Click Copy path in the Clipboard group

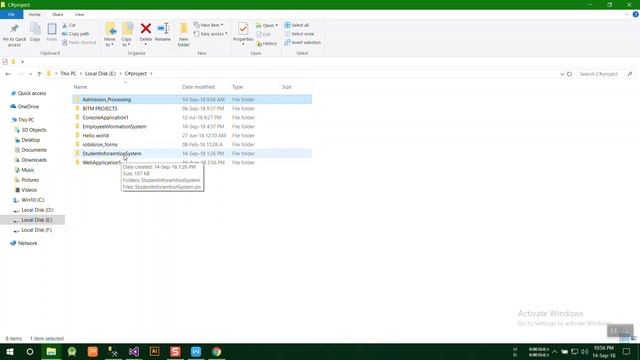click(76, 34)
